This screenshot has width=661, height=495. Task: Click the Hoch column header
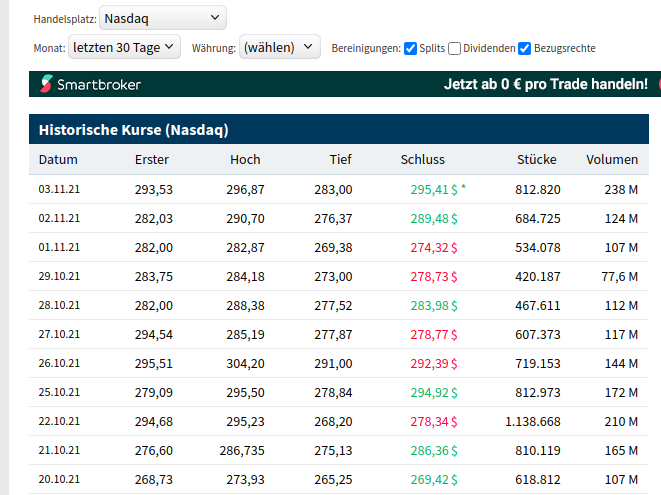click(245, 160)
